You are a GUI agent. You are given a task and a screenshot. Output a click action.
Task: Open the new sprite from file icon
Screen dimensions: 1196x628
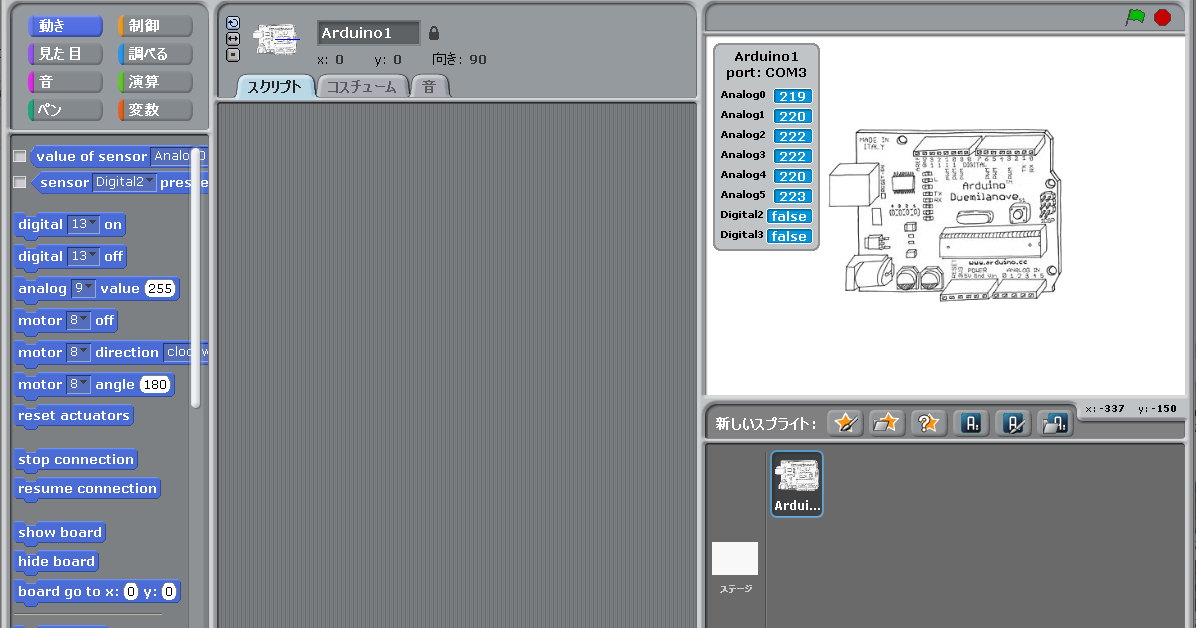click(886, 423)
